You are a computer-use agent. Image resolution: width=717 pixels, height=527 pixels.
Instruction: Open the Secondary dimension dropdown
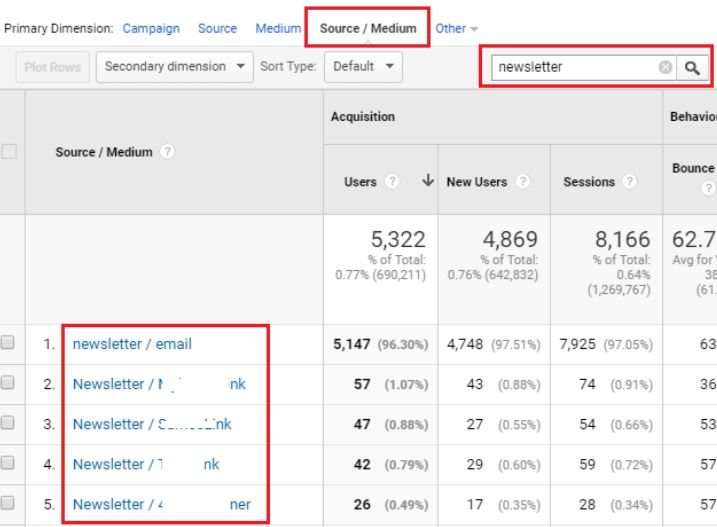pyautogui.click(x=174, y=67)
